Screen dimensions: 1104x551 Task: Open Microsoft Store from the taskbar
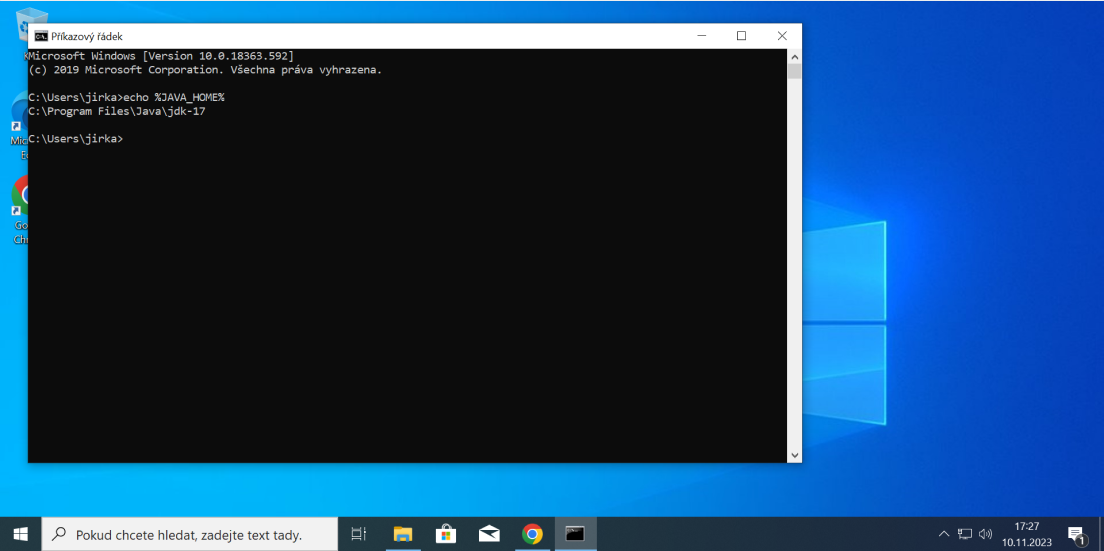click(446, 534)
